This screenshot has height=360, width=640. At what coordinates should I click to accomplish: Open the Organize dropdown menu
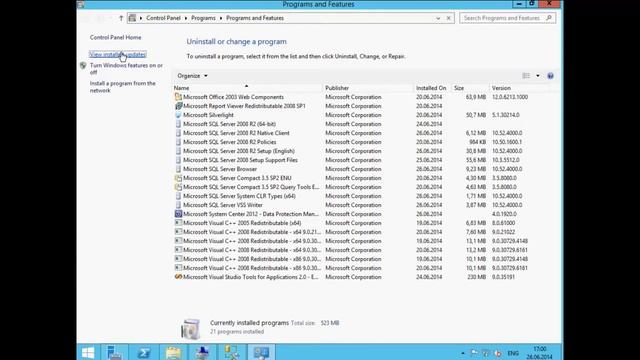192,76
